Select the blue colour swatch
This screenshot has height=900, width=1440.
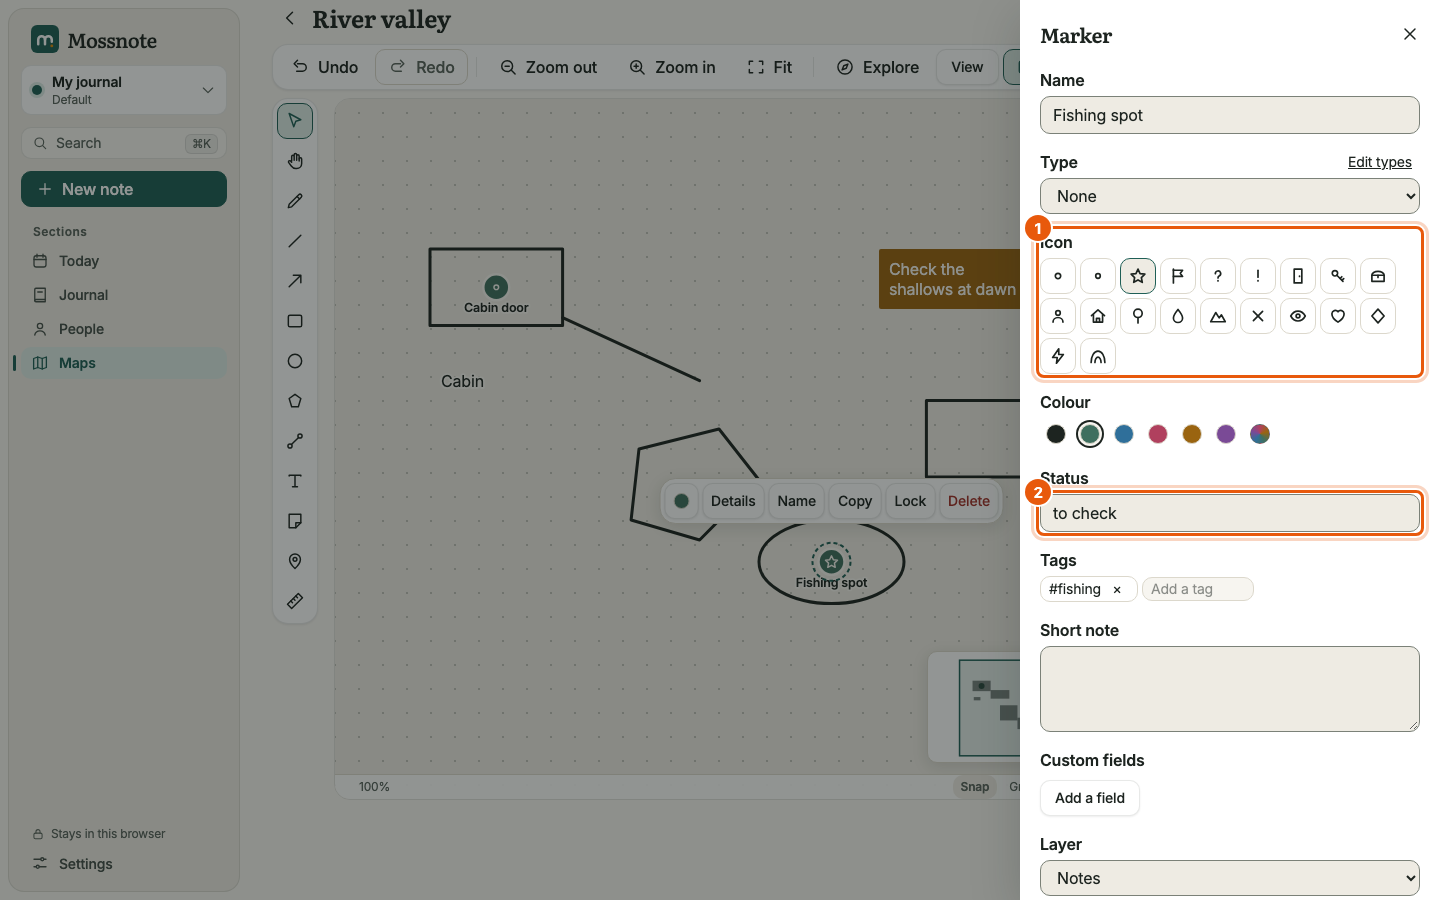click(x=1124, y=434)
